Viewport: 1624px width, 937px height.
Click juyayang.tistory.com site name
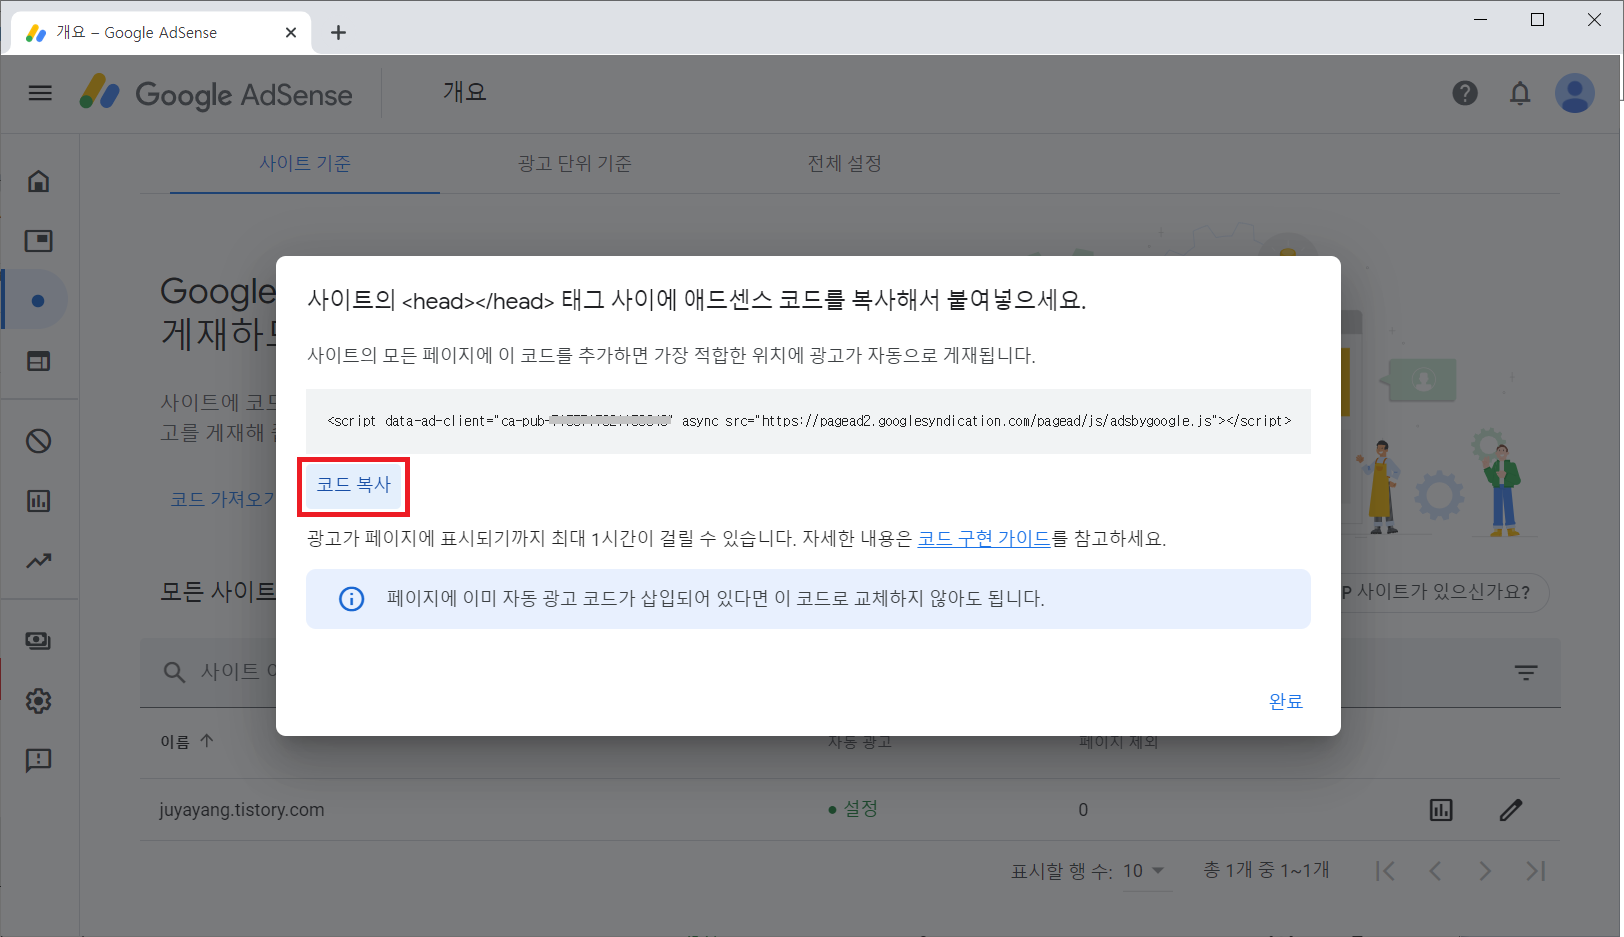coord(242,810)
